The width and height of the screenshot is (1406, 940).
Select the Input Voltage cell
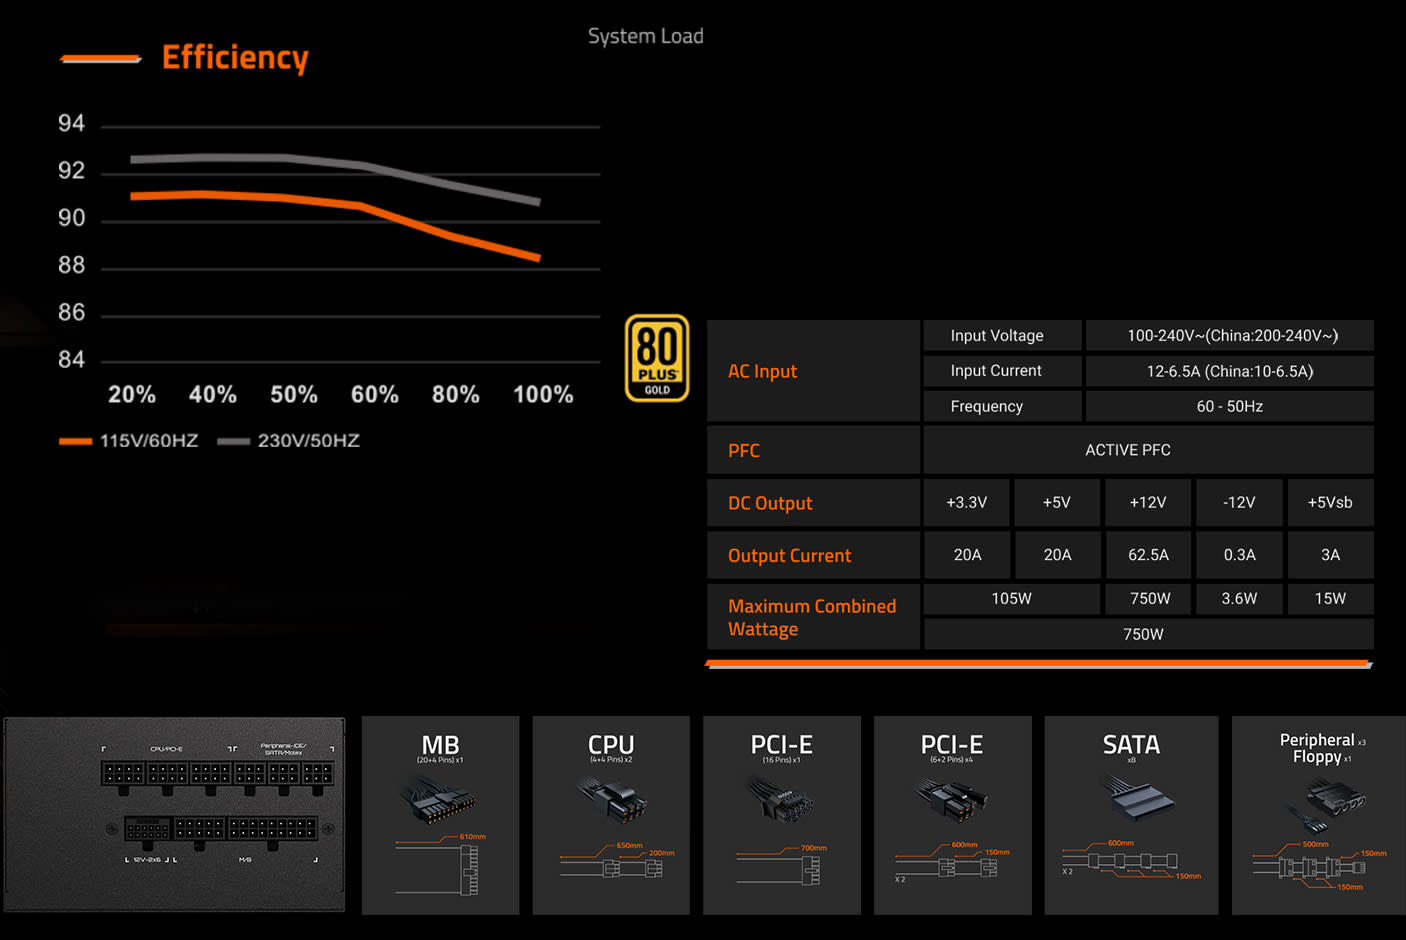1003,335
